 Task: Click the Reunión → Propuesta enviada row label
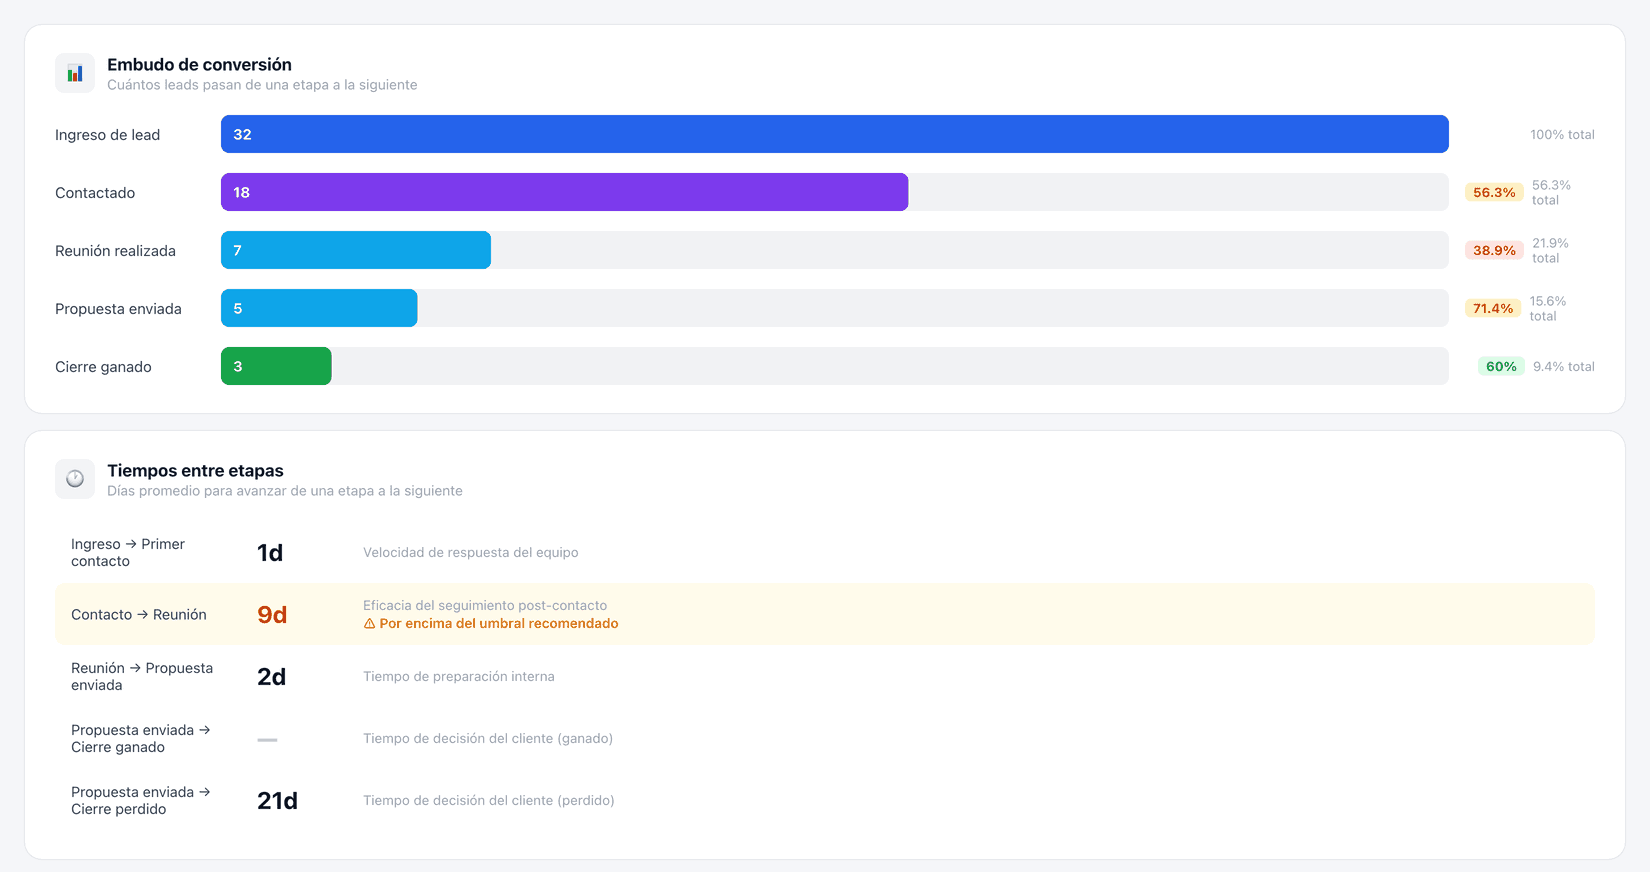click(x=142, y=676)
